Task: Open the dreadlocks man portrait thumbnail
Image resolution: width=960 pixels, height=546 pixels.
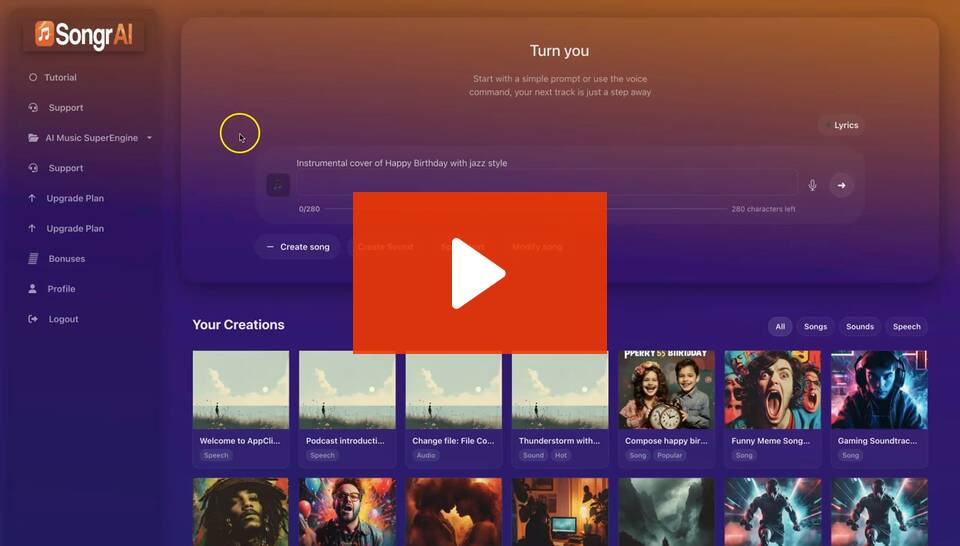Action: [x=241, y=512]
